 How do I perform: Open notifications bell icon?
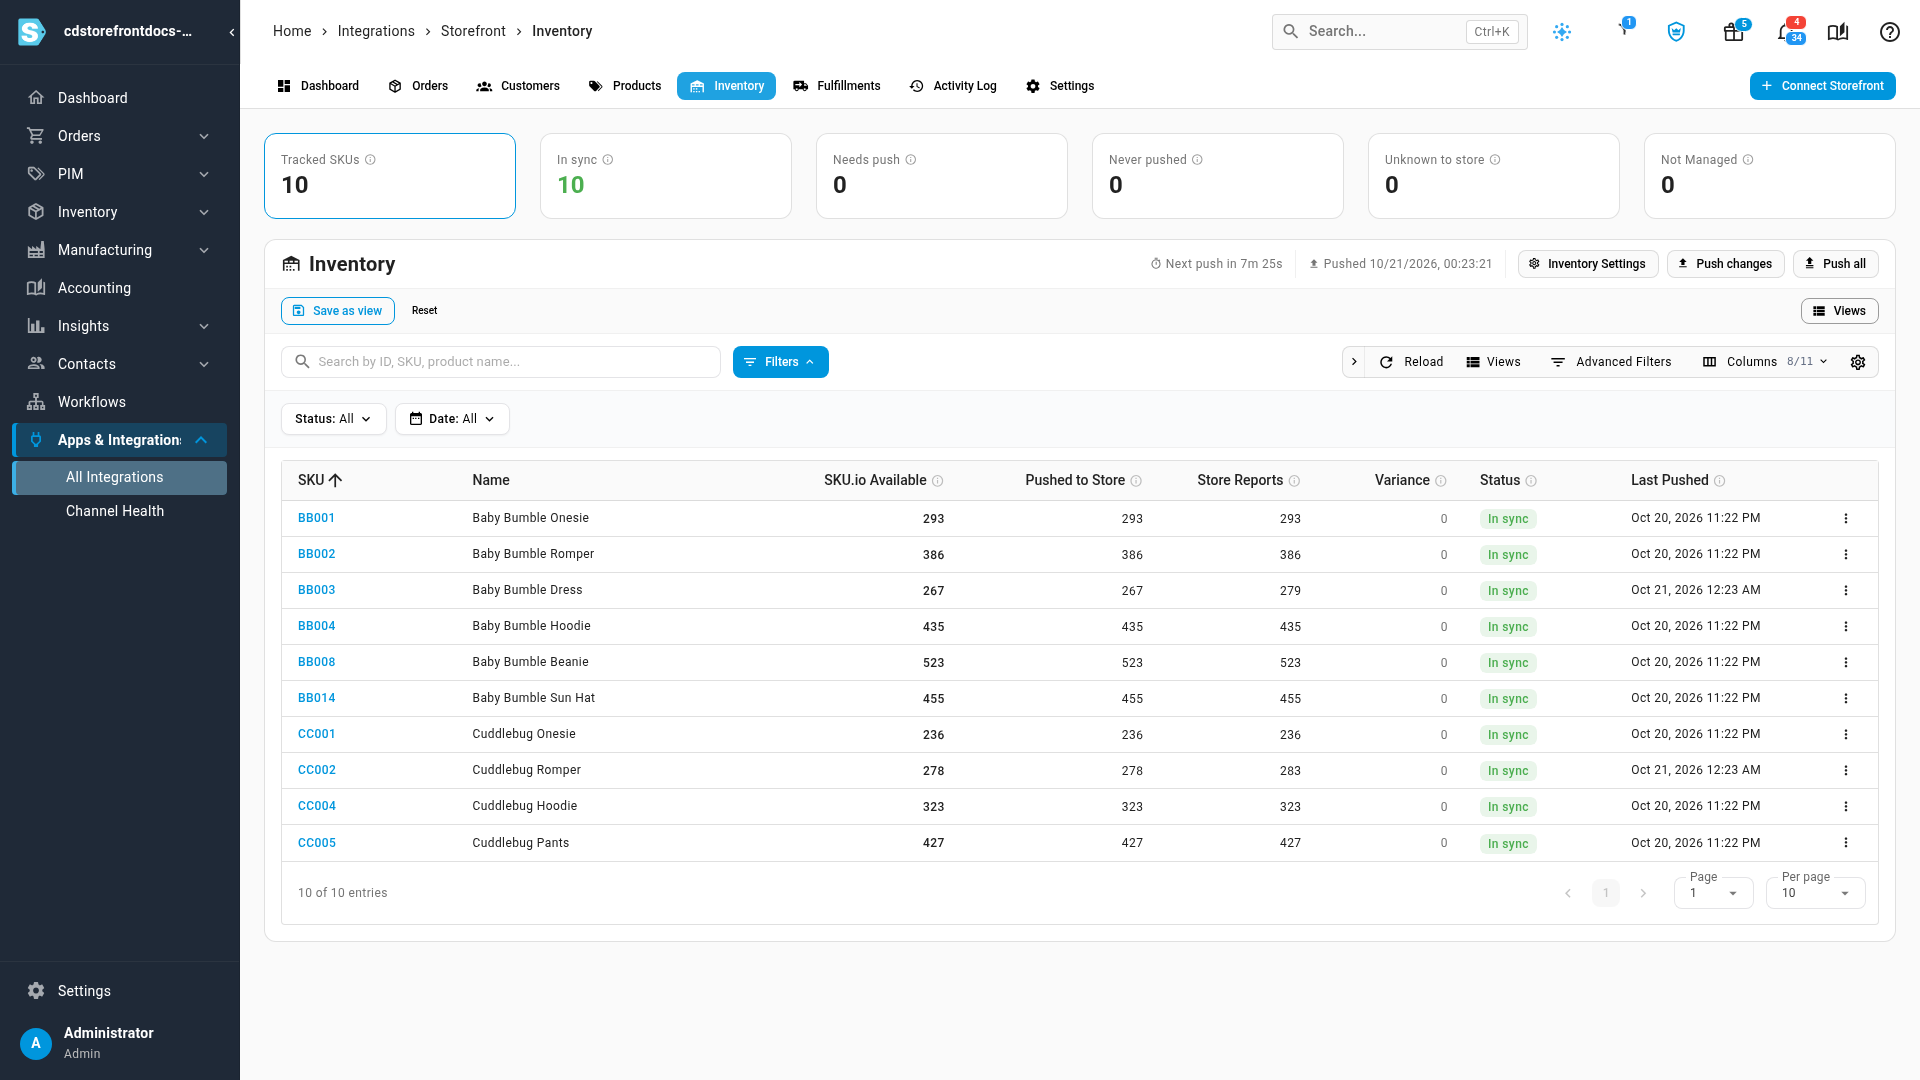point(1786,32)
